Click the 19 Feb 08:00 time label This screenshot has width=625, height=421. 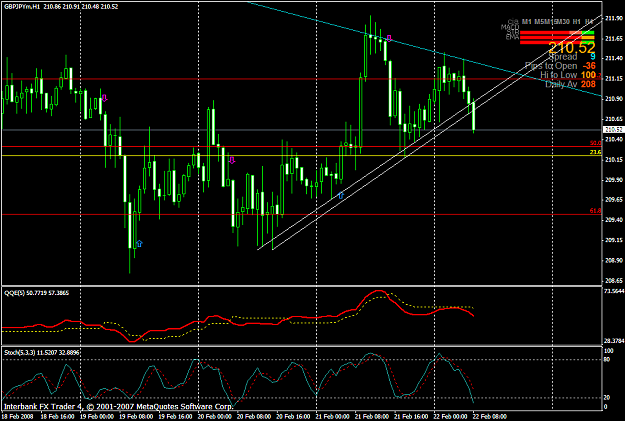[136, 417]
